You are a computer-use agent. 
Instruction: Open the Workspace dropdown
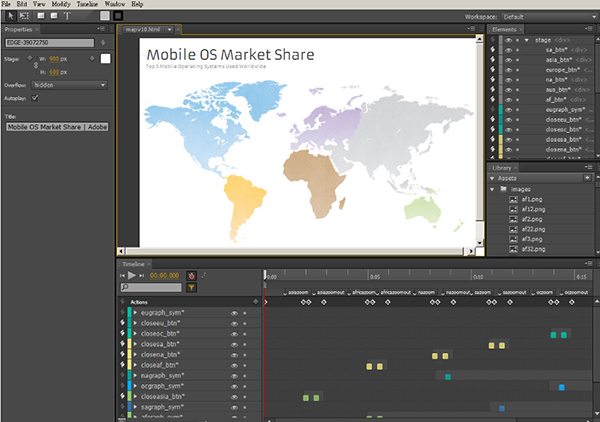[x=547, y=17]
